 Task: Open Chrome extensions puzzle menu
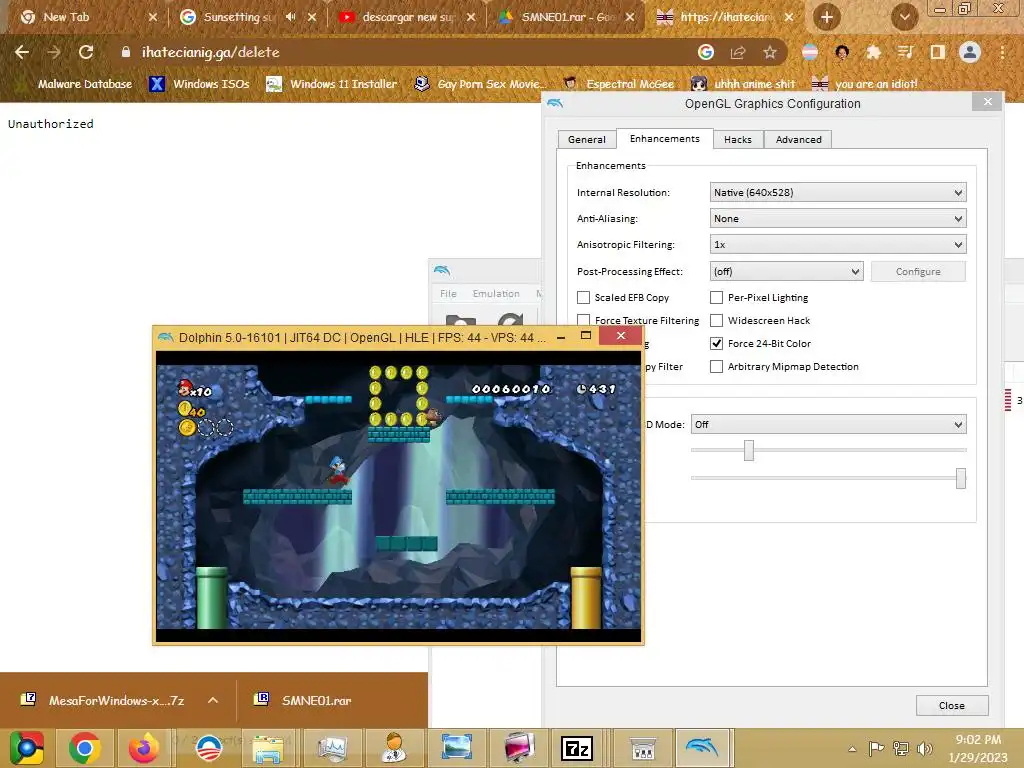(873, 52)
